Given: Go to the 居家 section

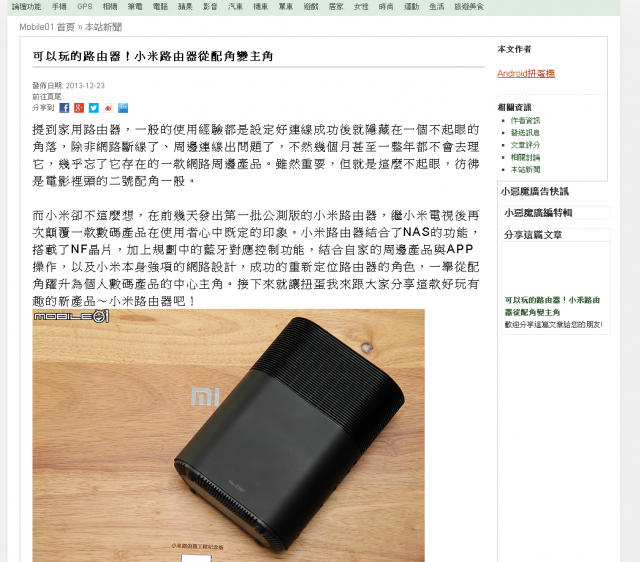Looking at the screenshot, I should click(x=336, y=7).
